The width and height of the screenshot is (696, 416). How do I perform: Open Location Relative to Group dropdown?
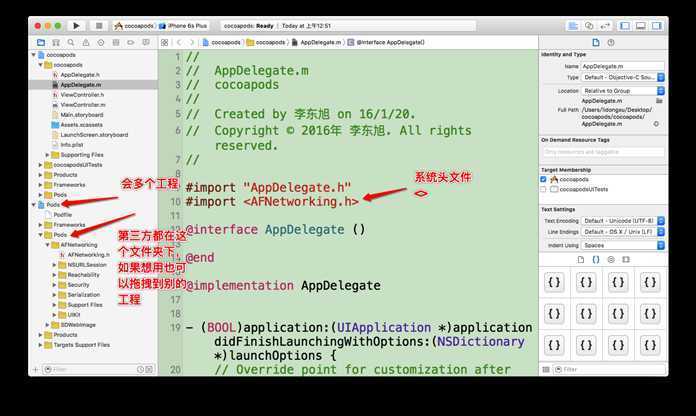coord(623,91)
